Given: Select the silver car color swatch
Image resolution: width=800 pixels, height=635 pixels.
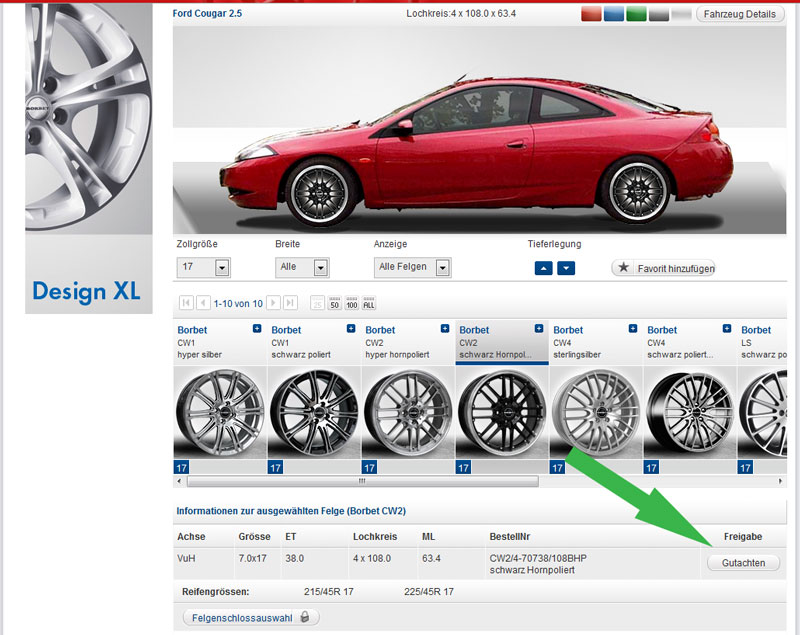Looking at the screenshot, I should [682, 14].
